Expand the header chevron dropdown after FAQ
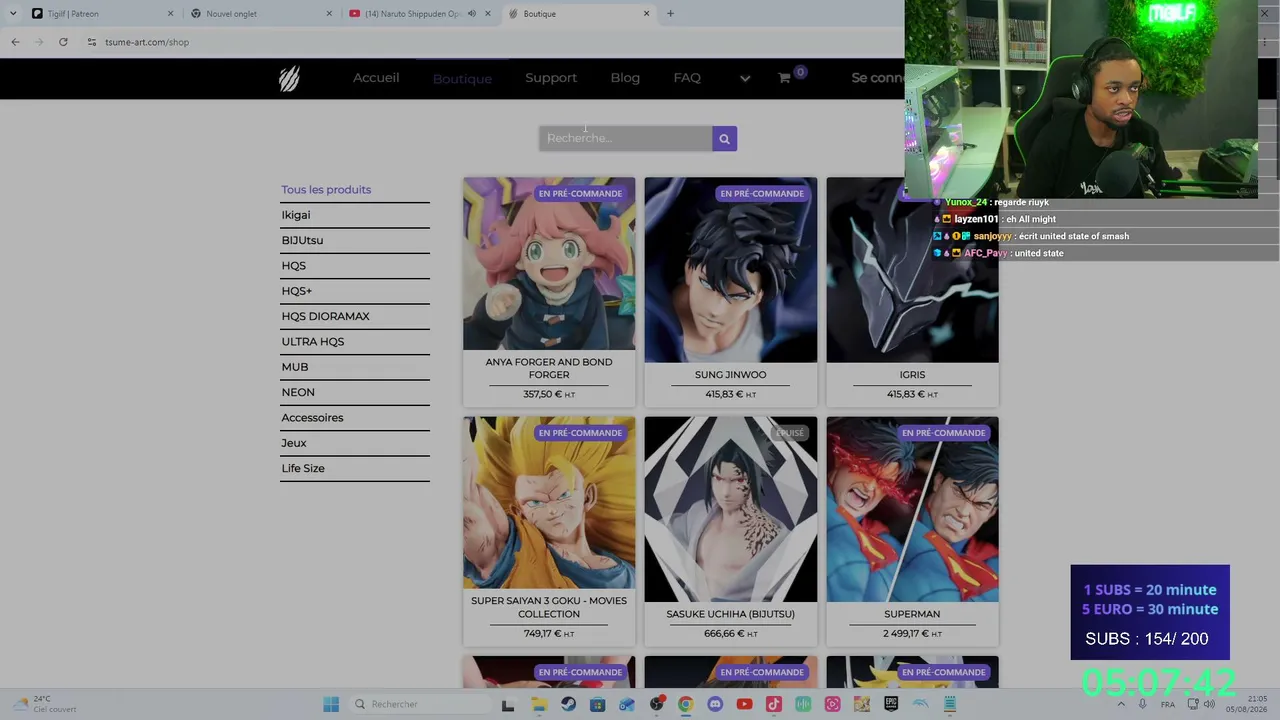This screenshot has height=720, width=1280. point(745,78)
